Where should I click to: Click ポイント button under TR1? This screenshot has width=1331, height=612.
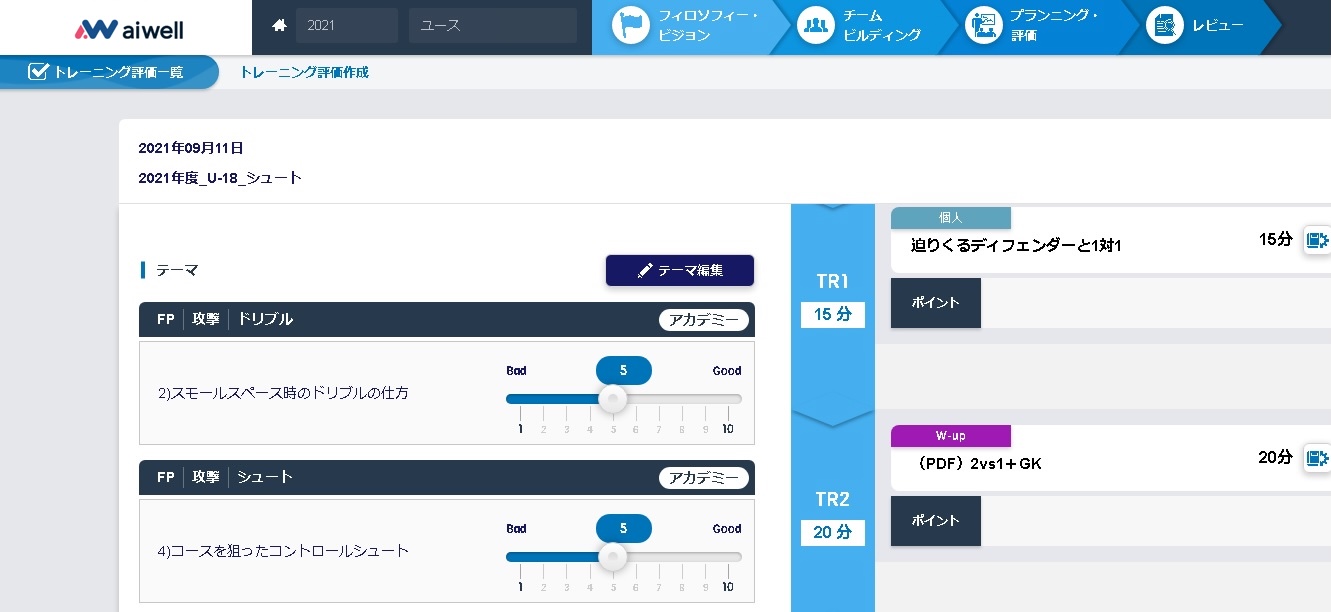point(936,303)
